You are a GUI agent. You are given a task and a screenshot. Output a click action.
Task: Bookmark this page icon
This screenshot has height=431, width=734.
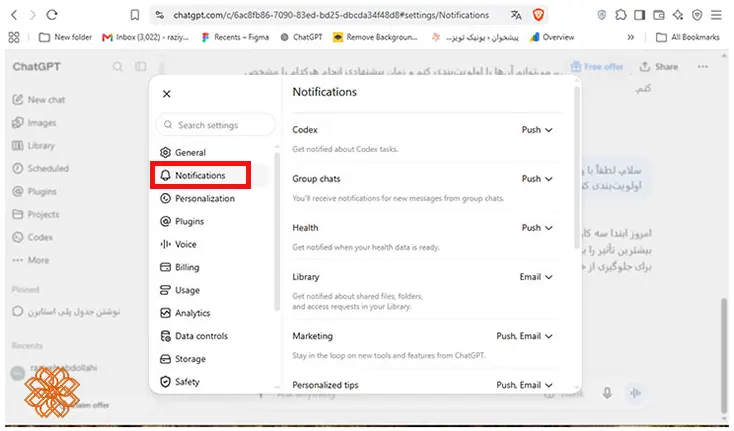tap(135, 15)
